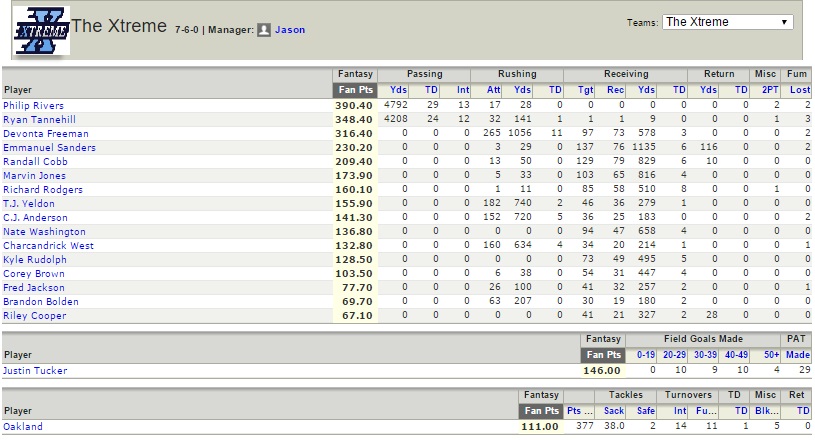
Task: Sort by Misc 2PT column
Action: tap(770, 90)
